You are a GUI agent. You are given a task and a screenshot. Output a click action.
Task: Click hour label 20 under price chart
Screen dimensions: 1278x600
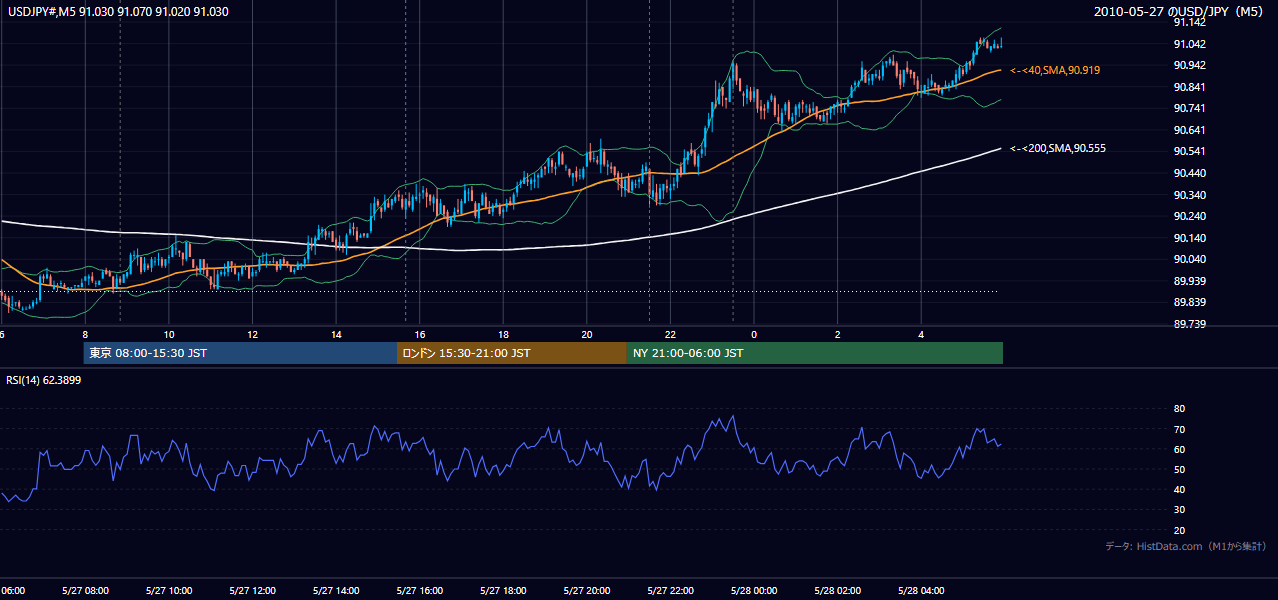[587, 334]
